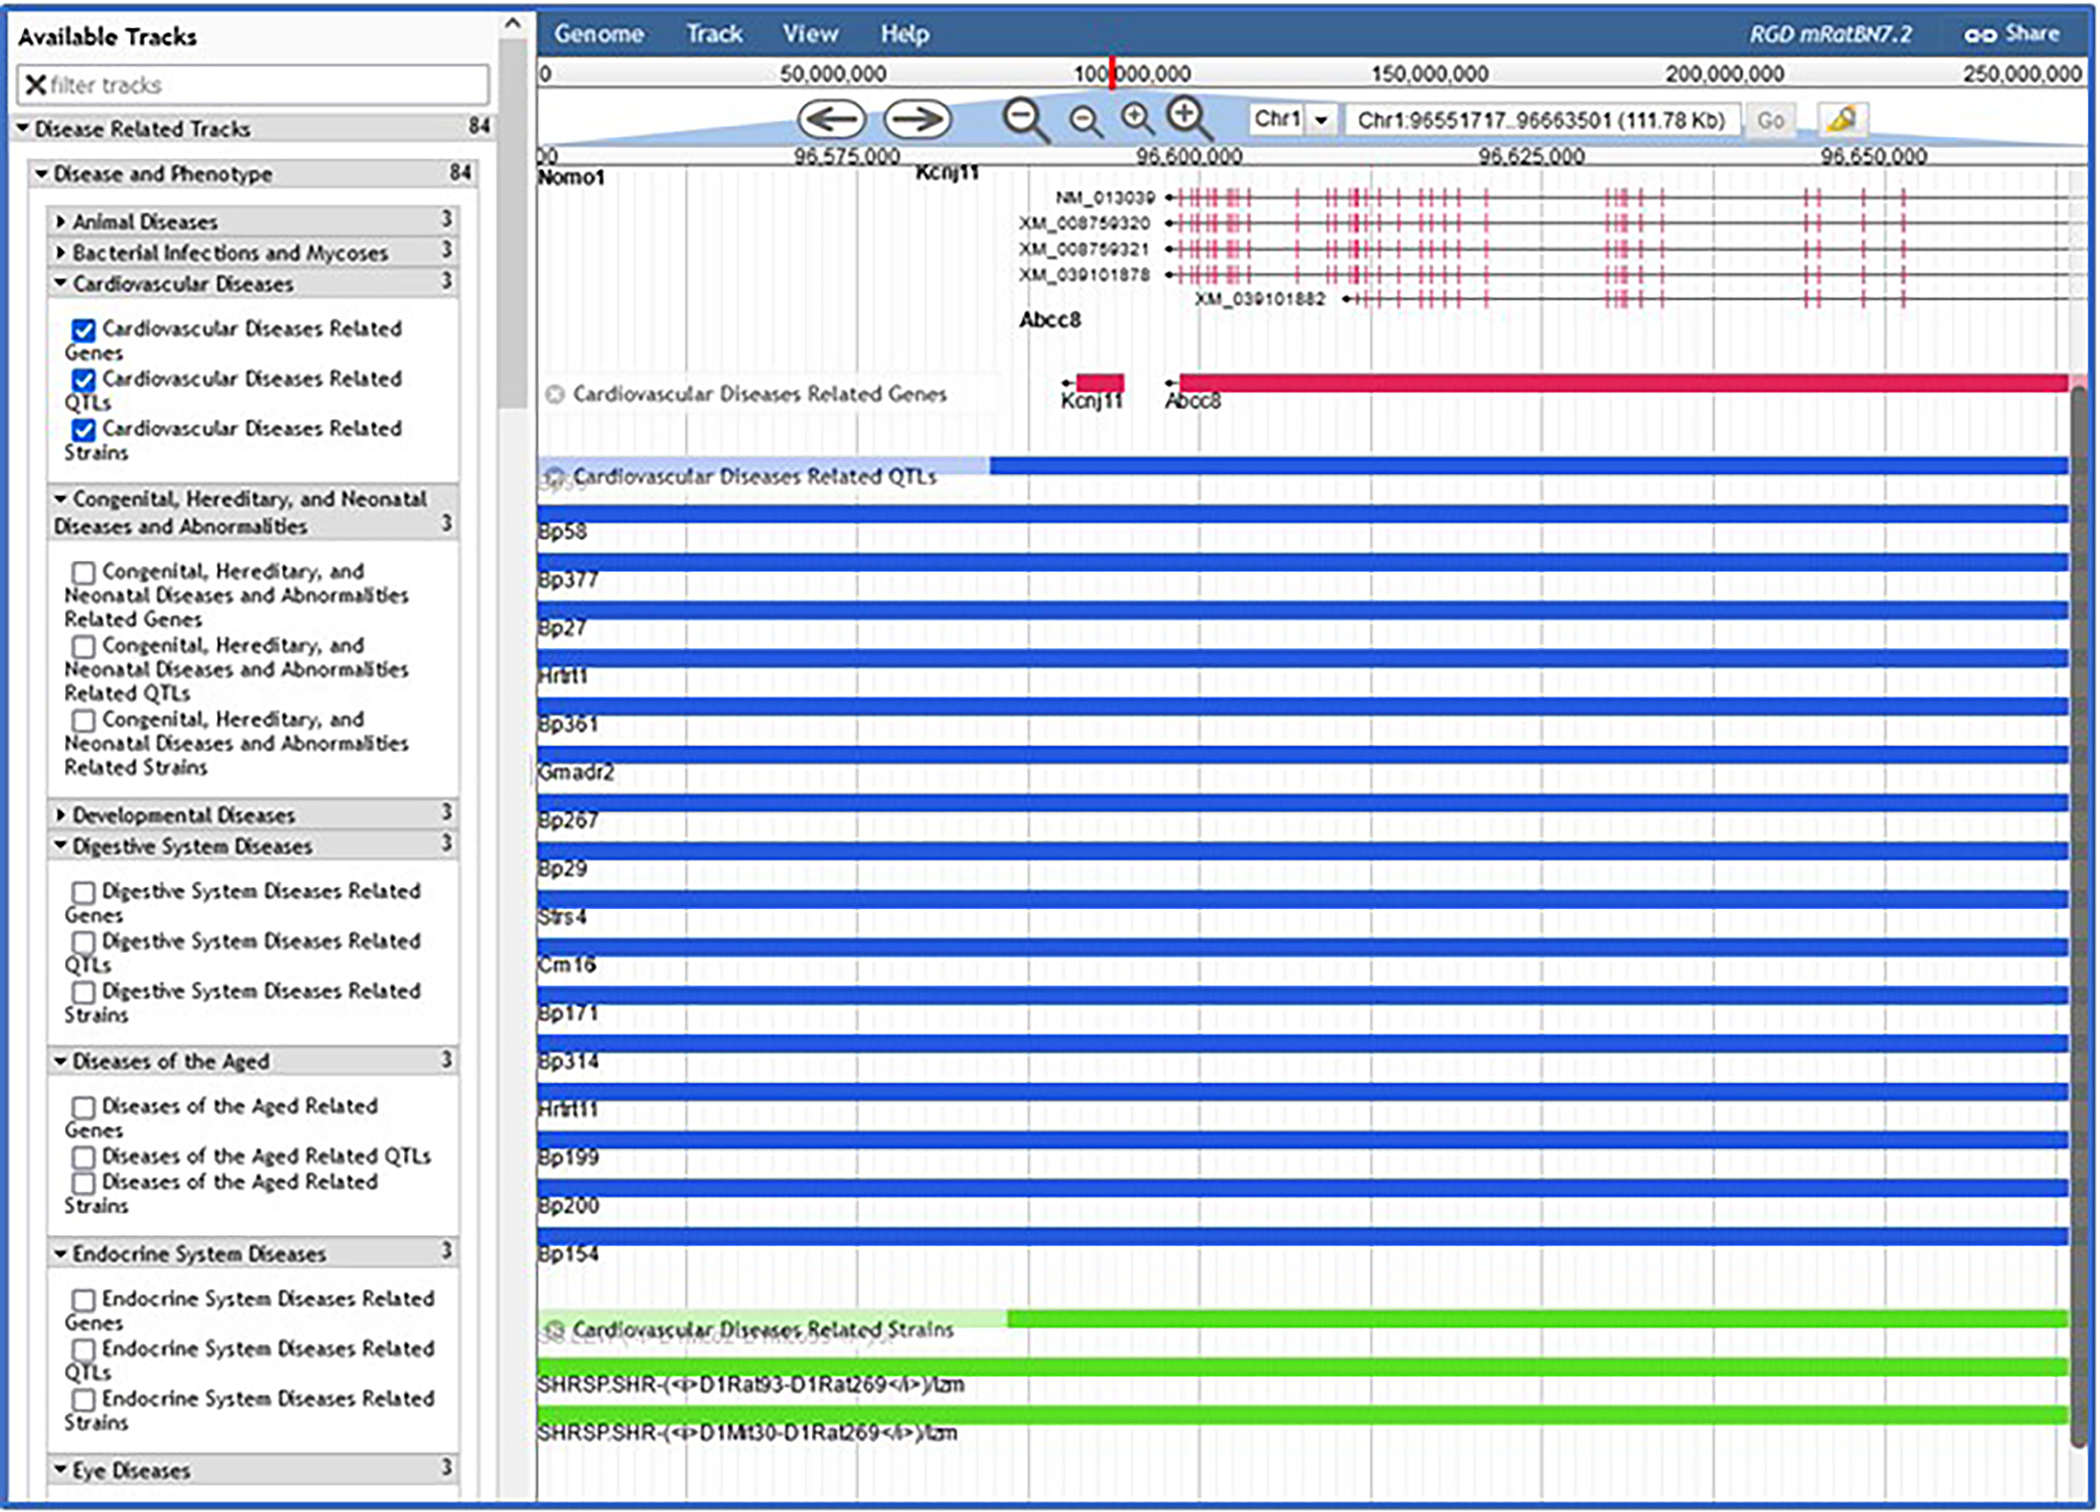
Task: Close Cardiovascular Diseases Related QTLs track
Action: [554, 476]
